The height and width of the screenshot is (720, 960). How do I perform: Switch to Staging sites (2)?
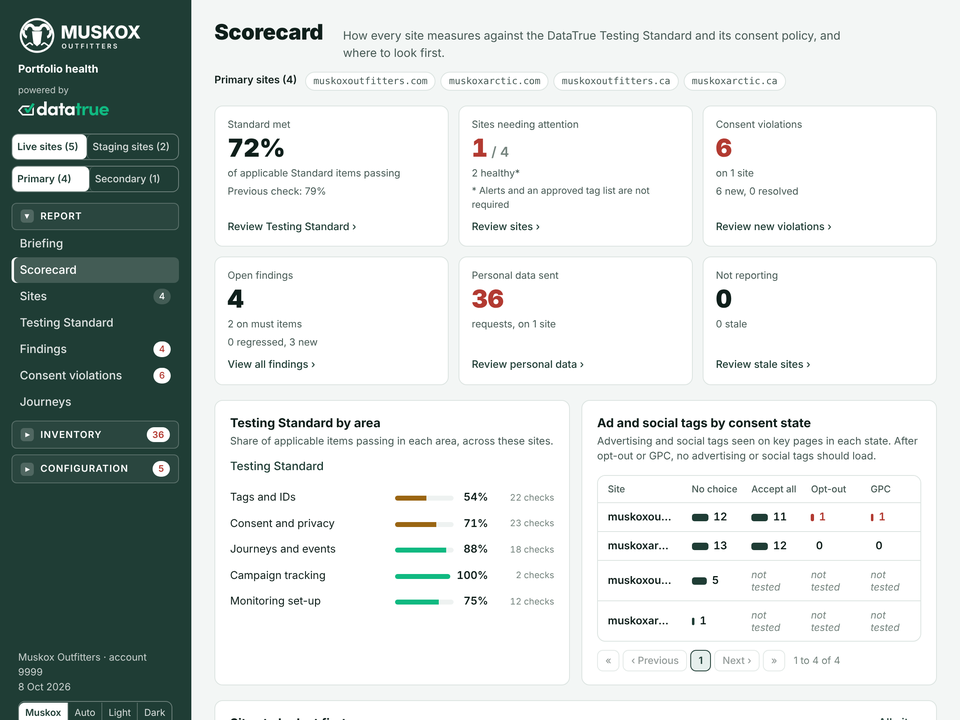pos(131,147)
